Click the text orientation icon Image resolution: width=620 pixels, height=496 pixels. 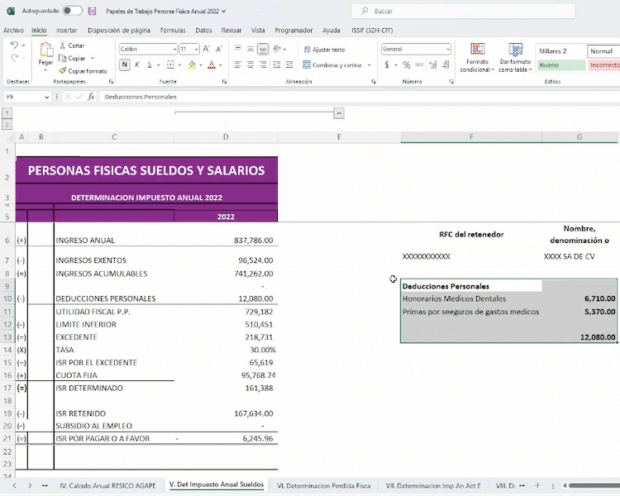coord(277,49)
